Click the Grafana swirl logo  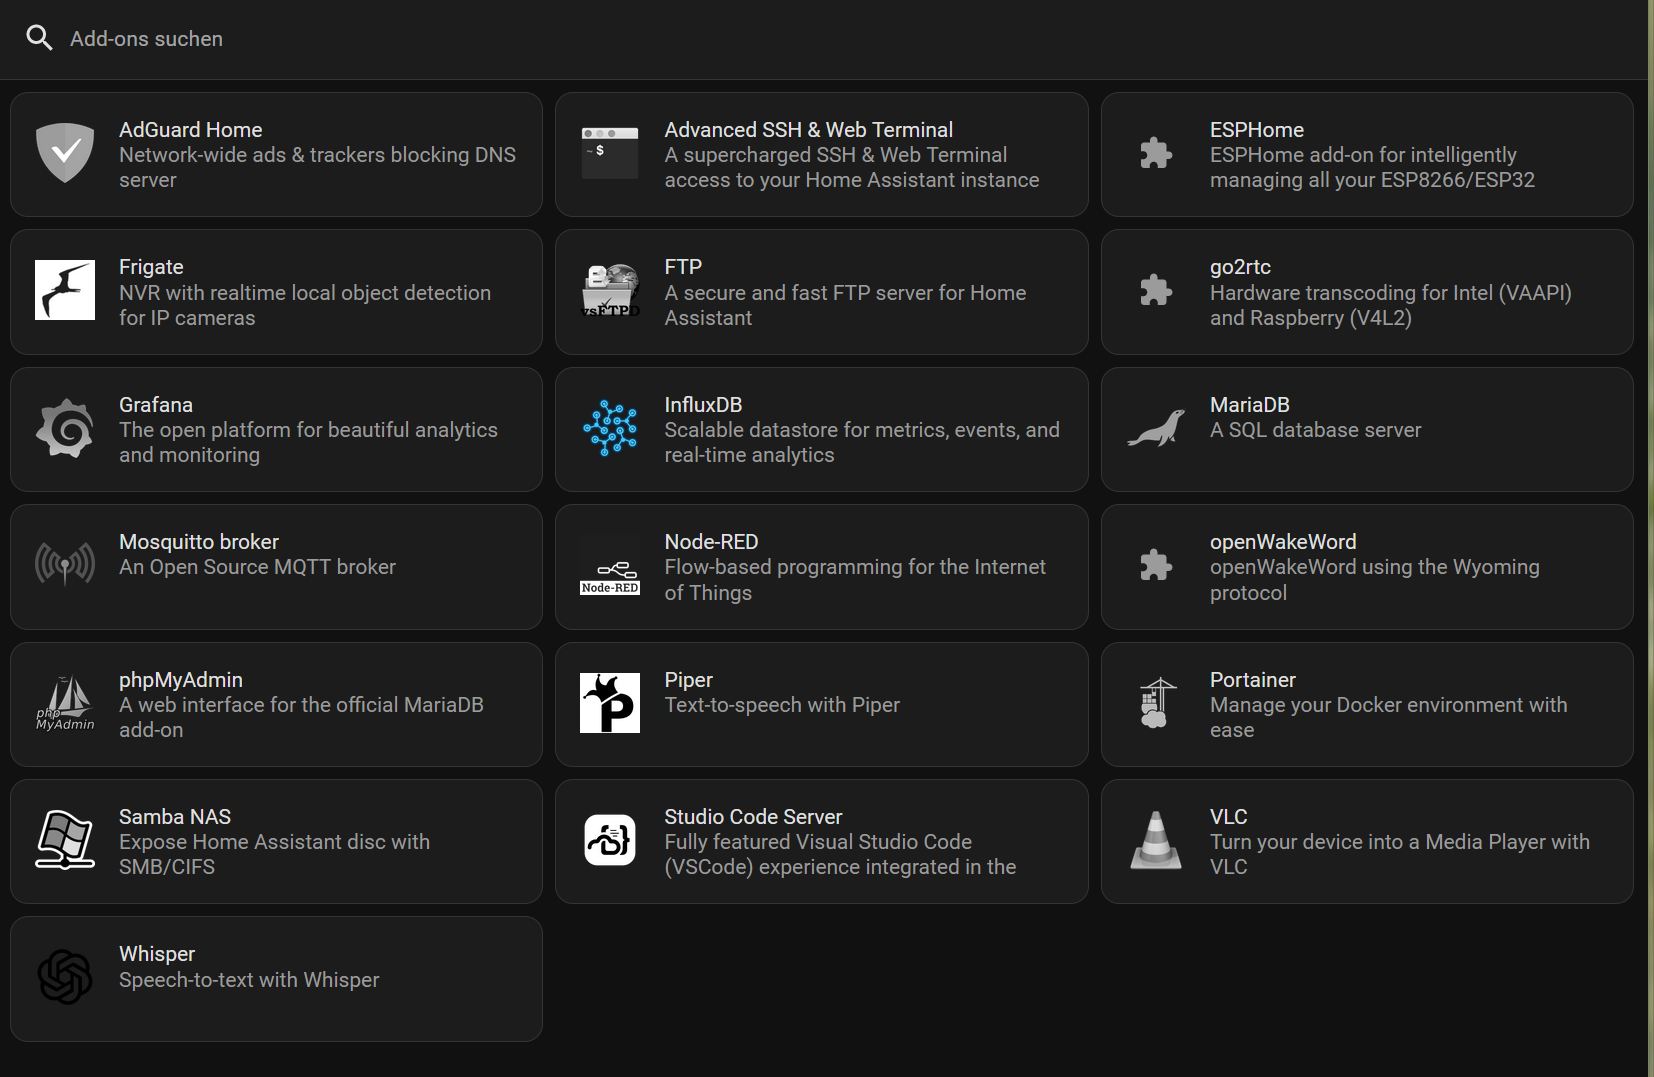65,428
